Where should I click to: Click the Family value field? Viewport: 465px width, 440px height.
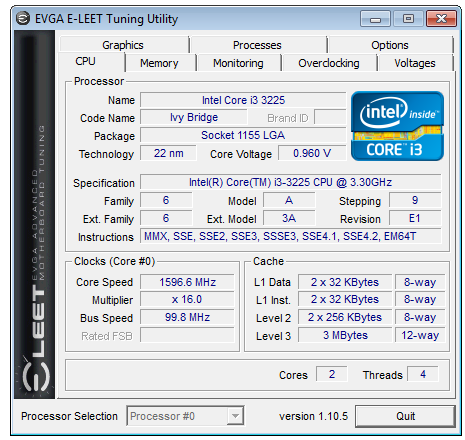tap(166, 200)
